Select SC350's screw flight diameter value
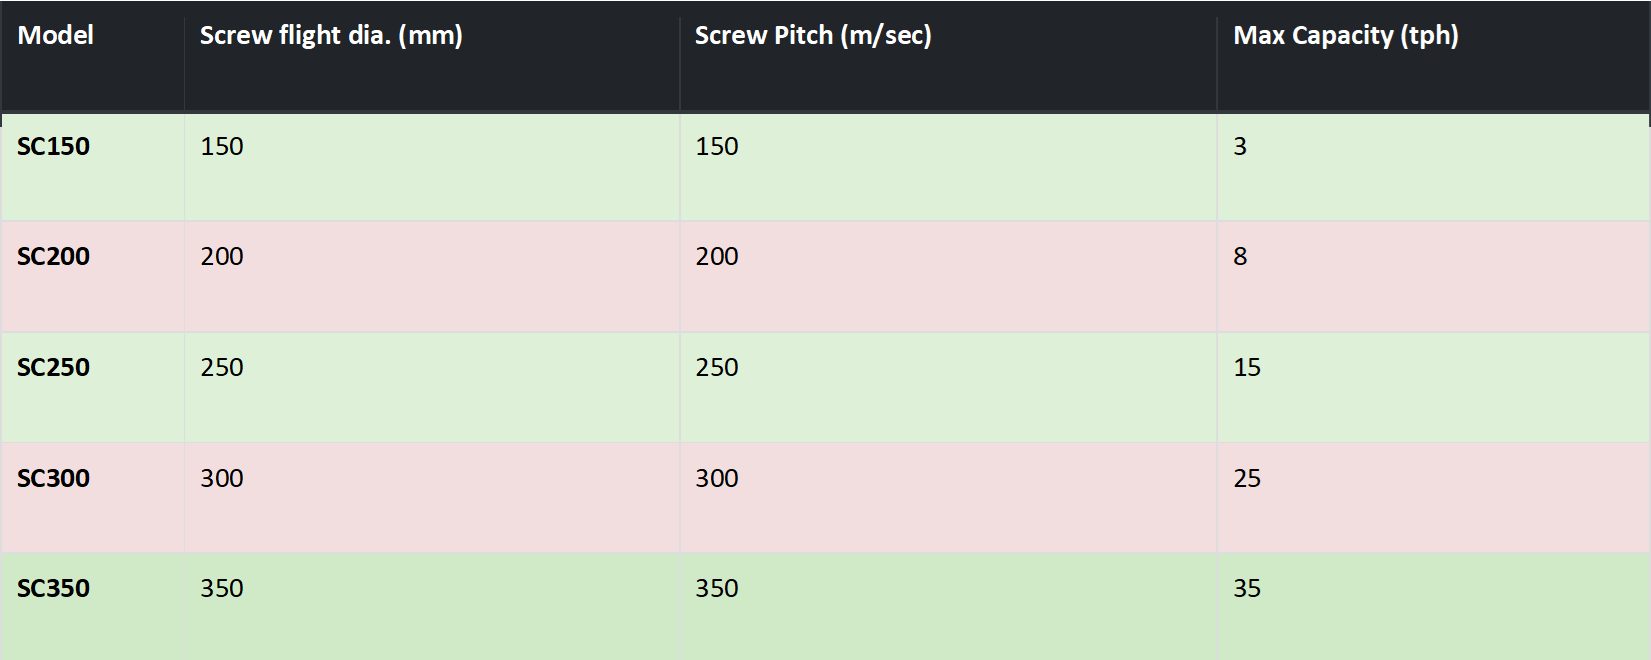The image size is (1651, 660). coord(222,589)
